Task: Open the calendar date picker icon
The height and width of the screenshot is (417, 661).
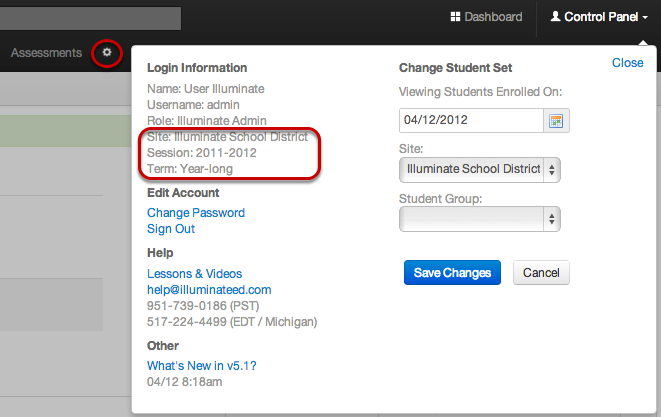Action: coord(556,121)
